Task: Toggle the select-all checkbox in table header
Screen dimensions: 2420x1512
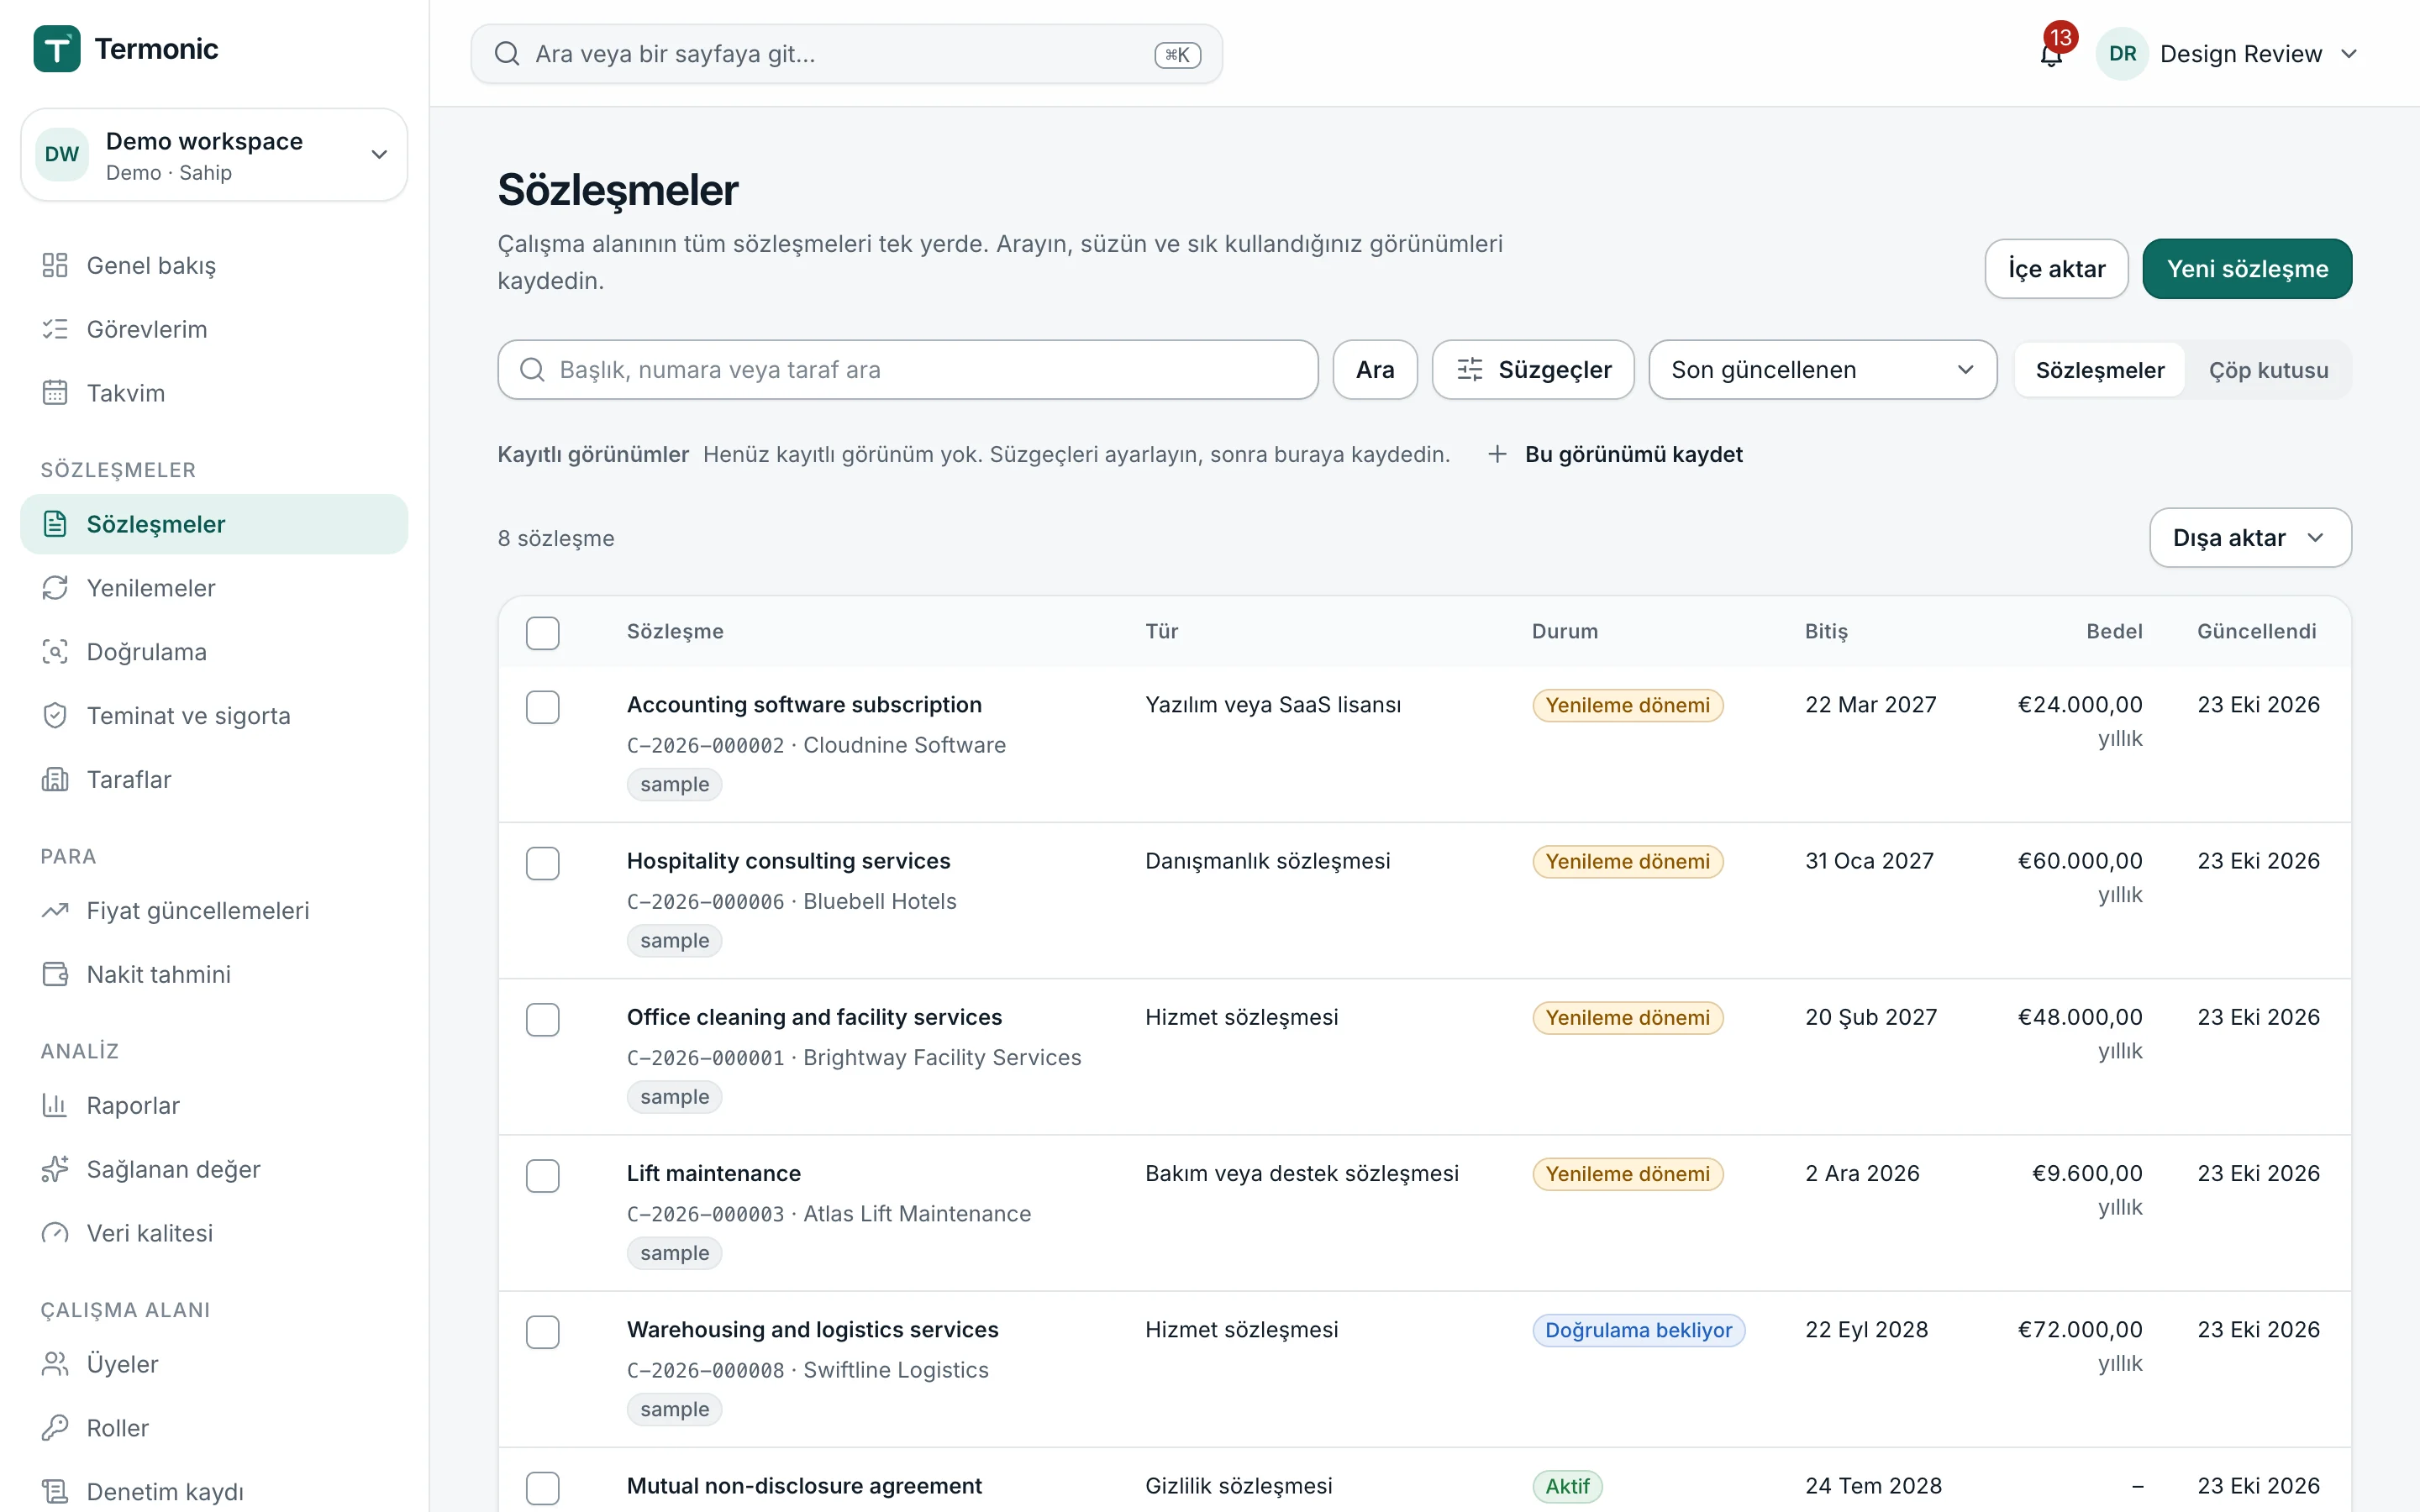Action: pyautogui.click(x=543, y=633)
